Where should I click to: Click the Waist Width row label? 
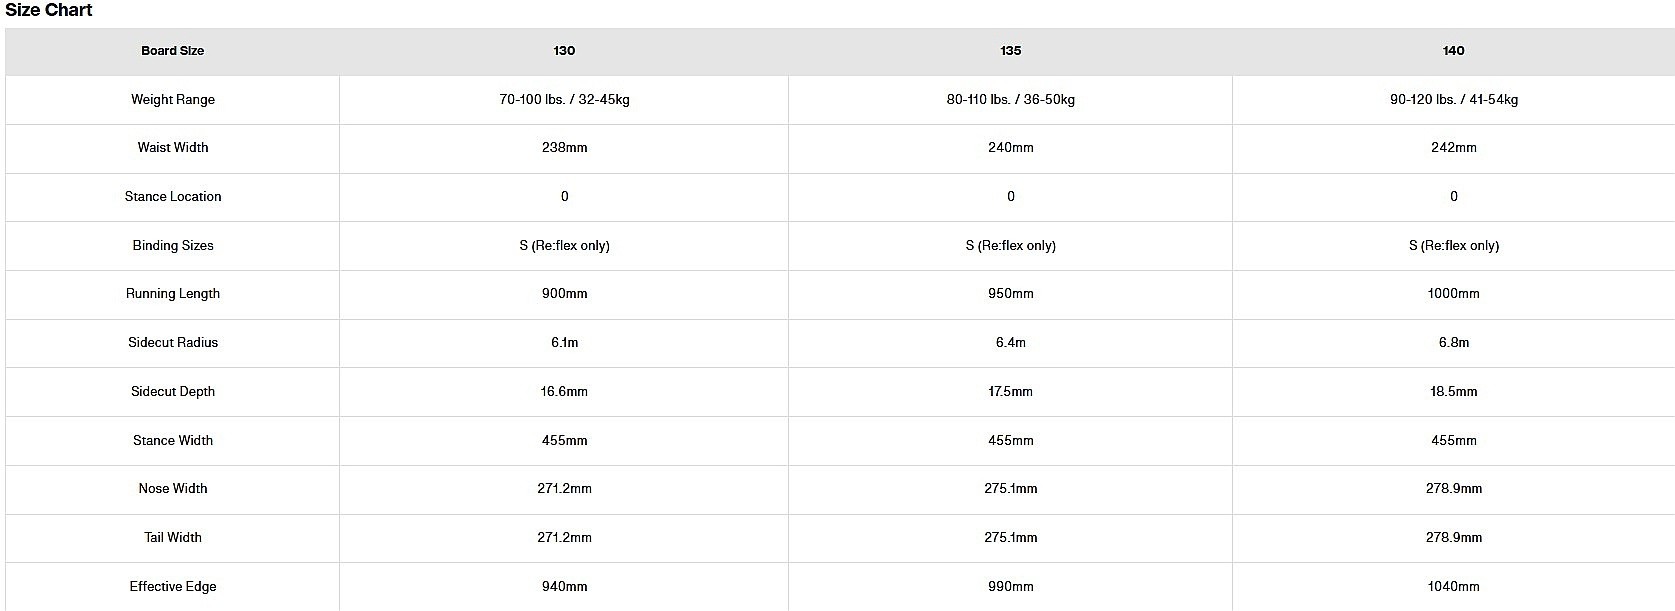point(172,148)
